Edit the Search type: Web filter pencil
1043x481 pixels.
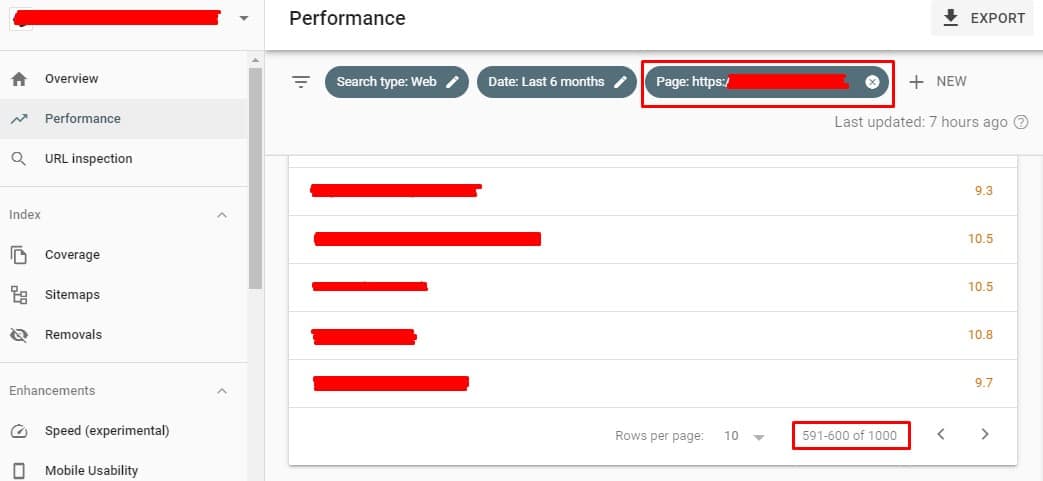pyautogui.click(x=452, y=82)
